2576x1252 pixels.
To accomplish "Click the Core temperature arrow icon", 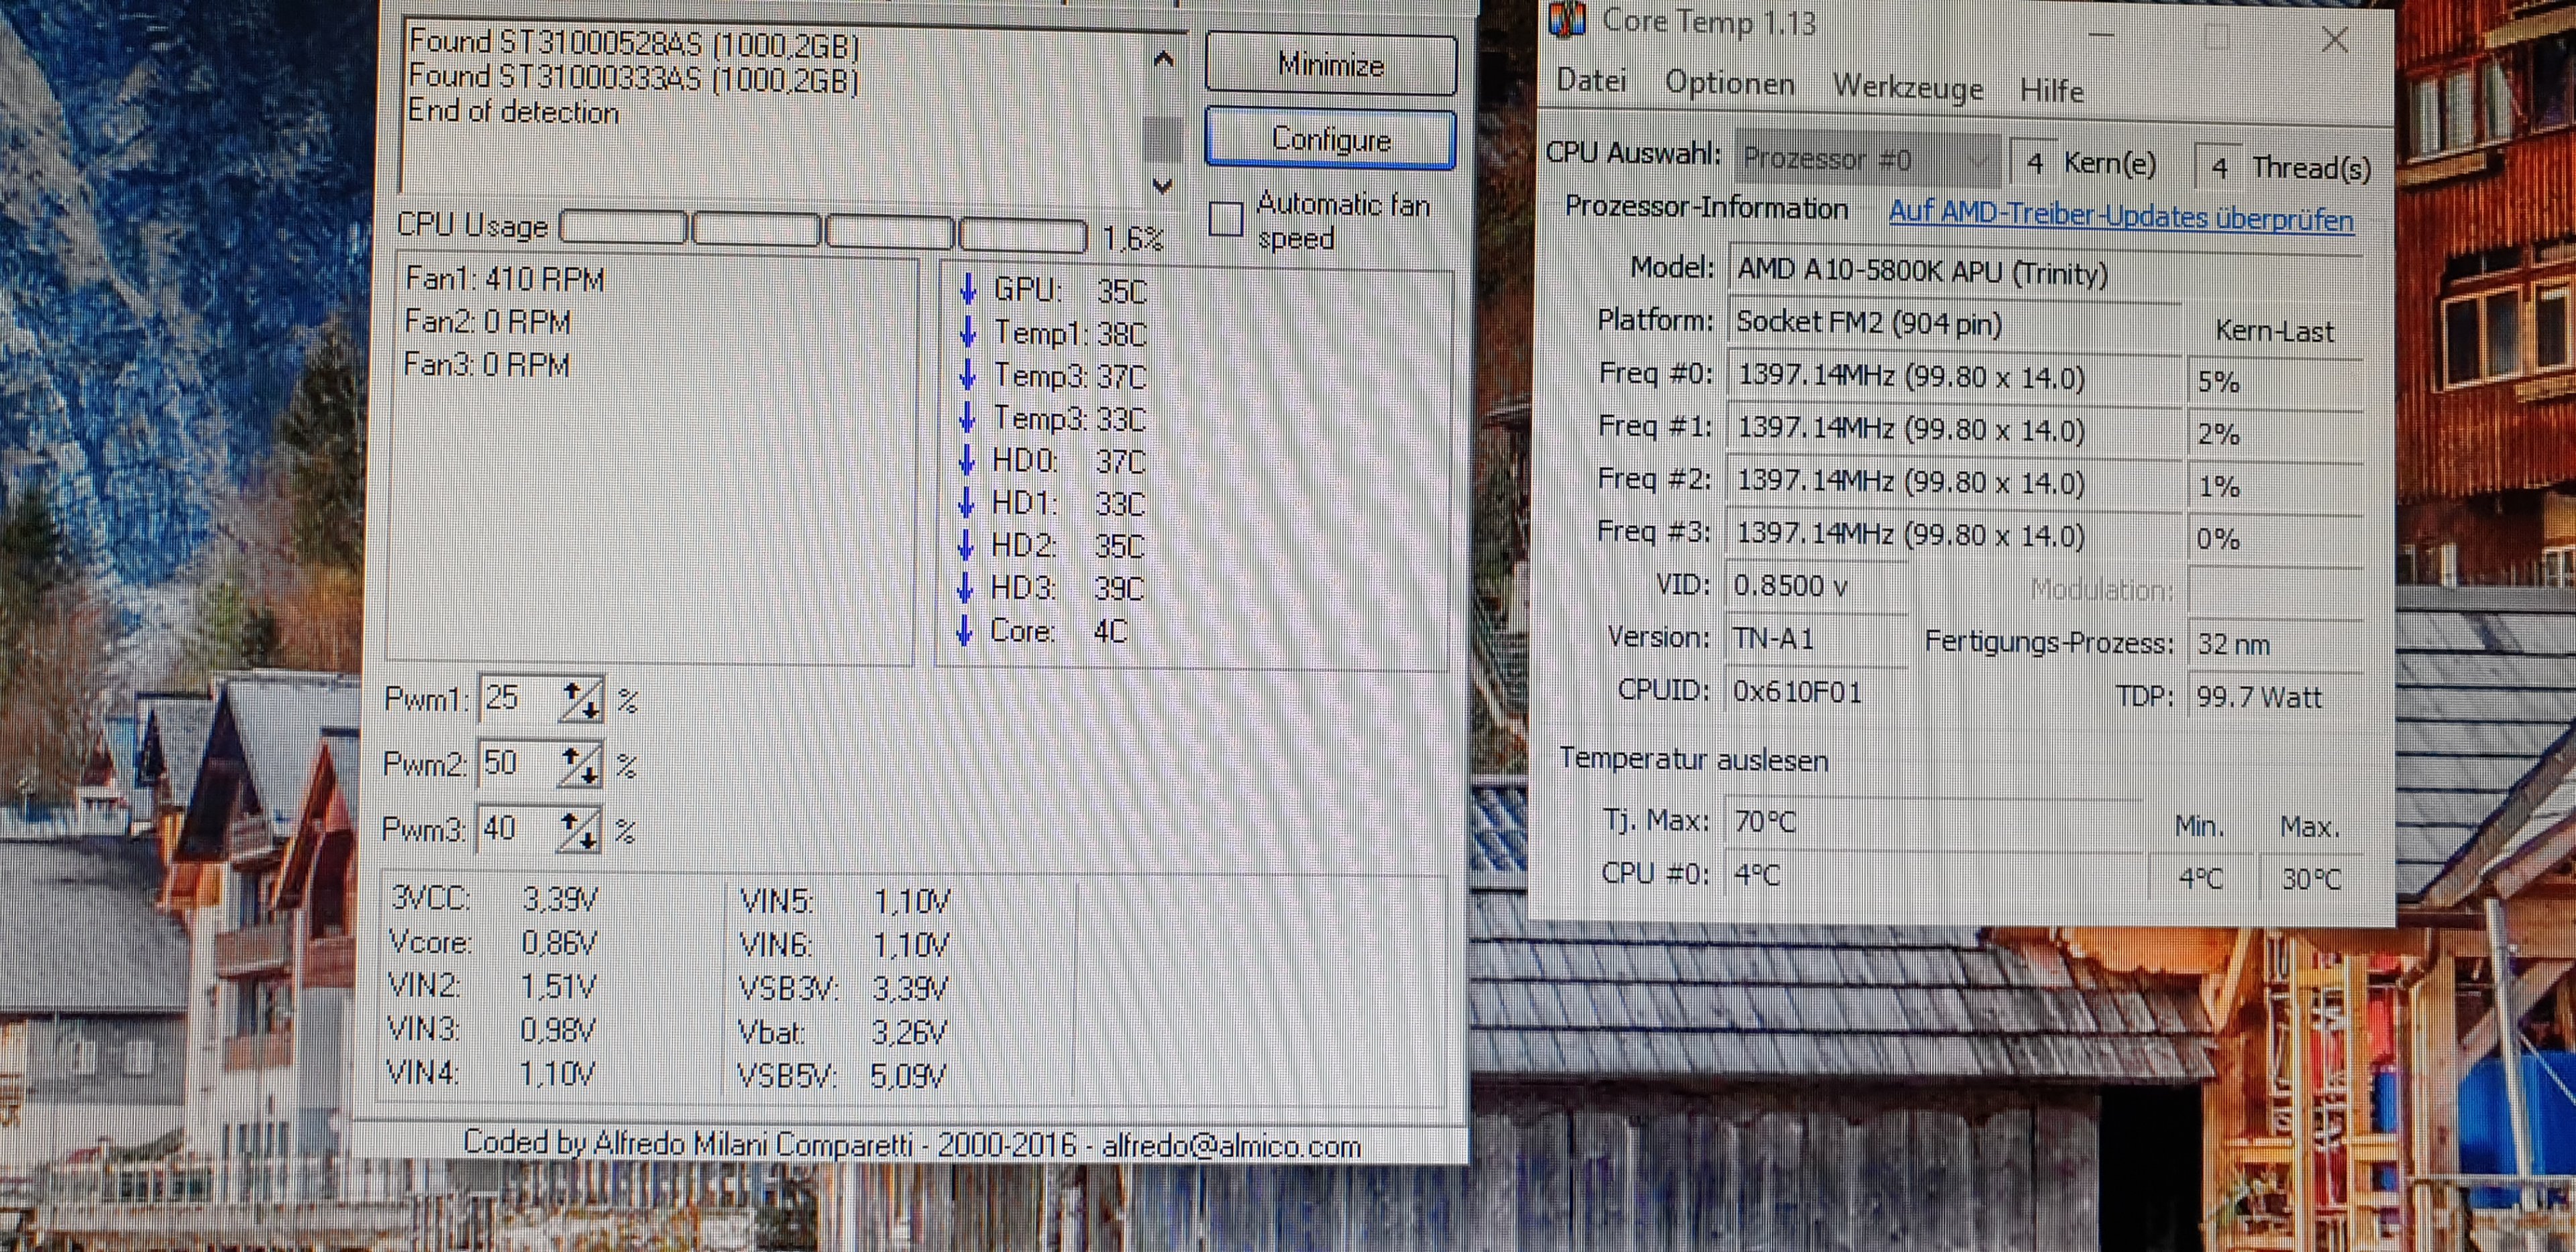I will pos(965,631).
